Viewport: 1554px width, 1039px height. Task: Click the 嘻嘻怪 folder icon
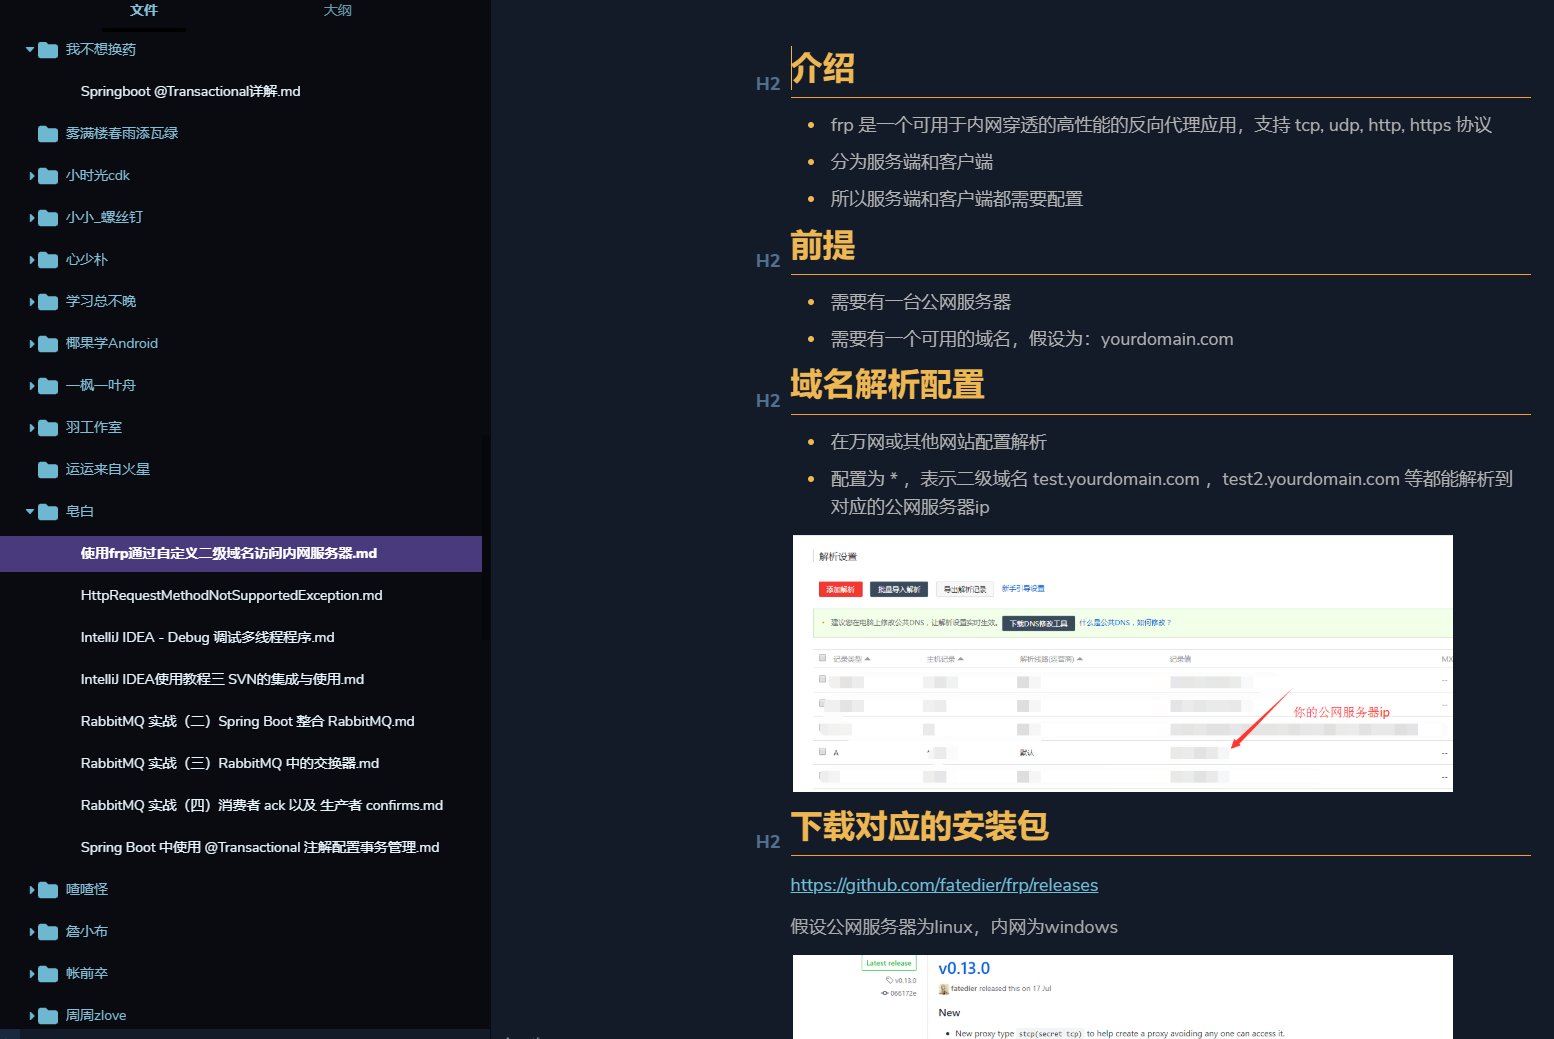coord(48,890)
